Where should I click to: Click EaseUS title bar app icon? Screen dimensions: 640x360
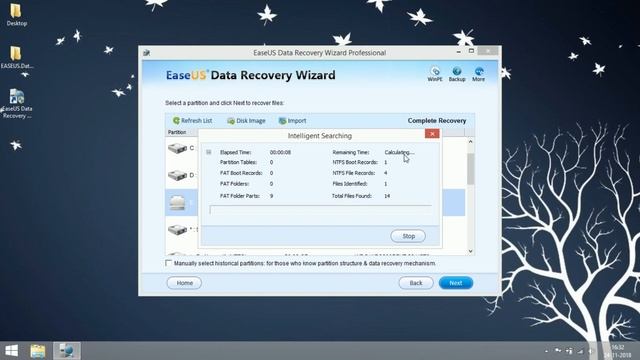[x=147, y=53]
